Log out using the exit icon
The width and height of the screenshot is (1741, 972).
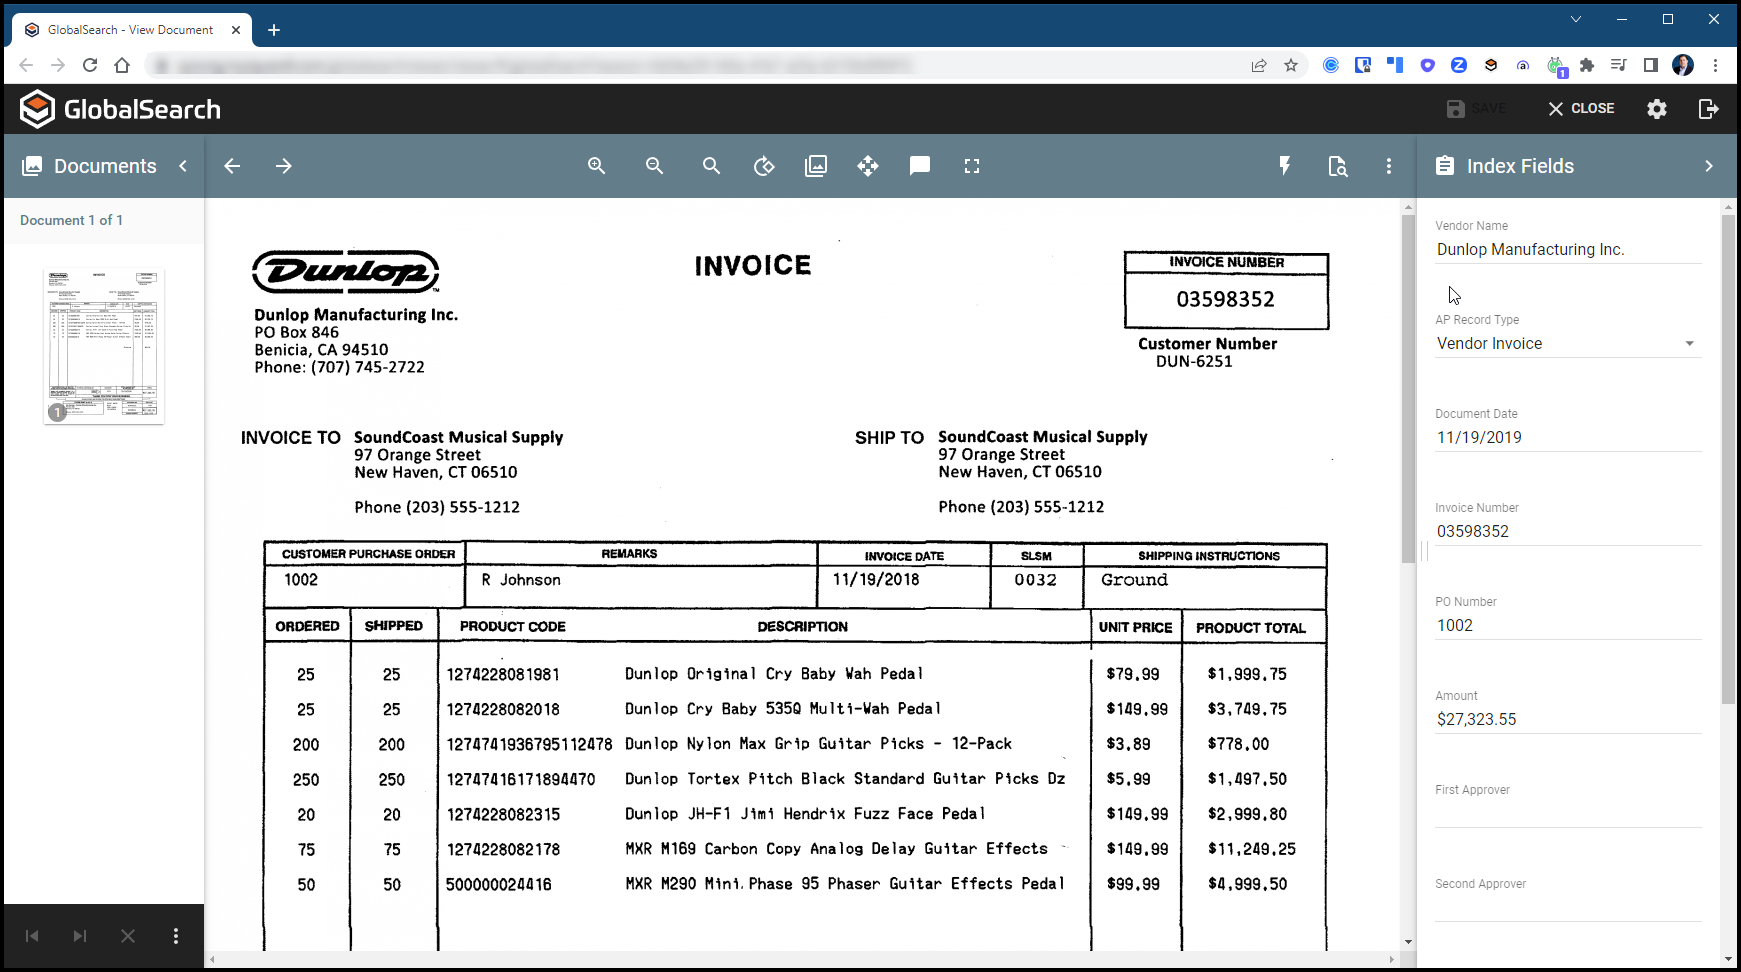pos(1709,108)
